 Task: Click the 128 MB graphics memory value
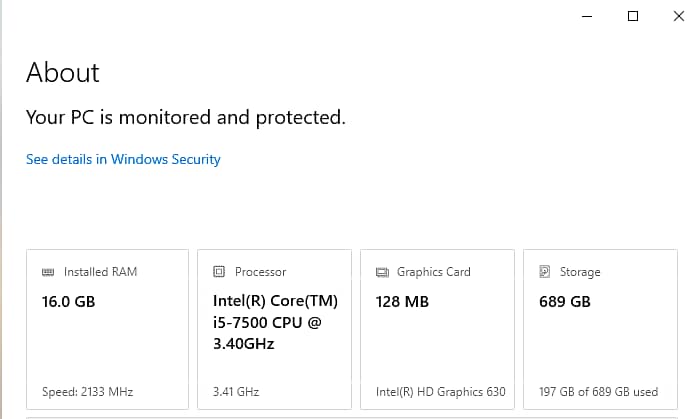(x=402, y=301)
